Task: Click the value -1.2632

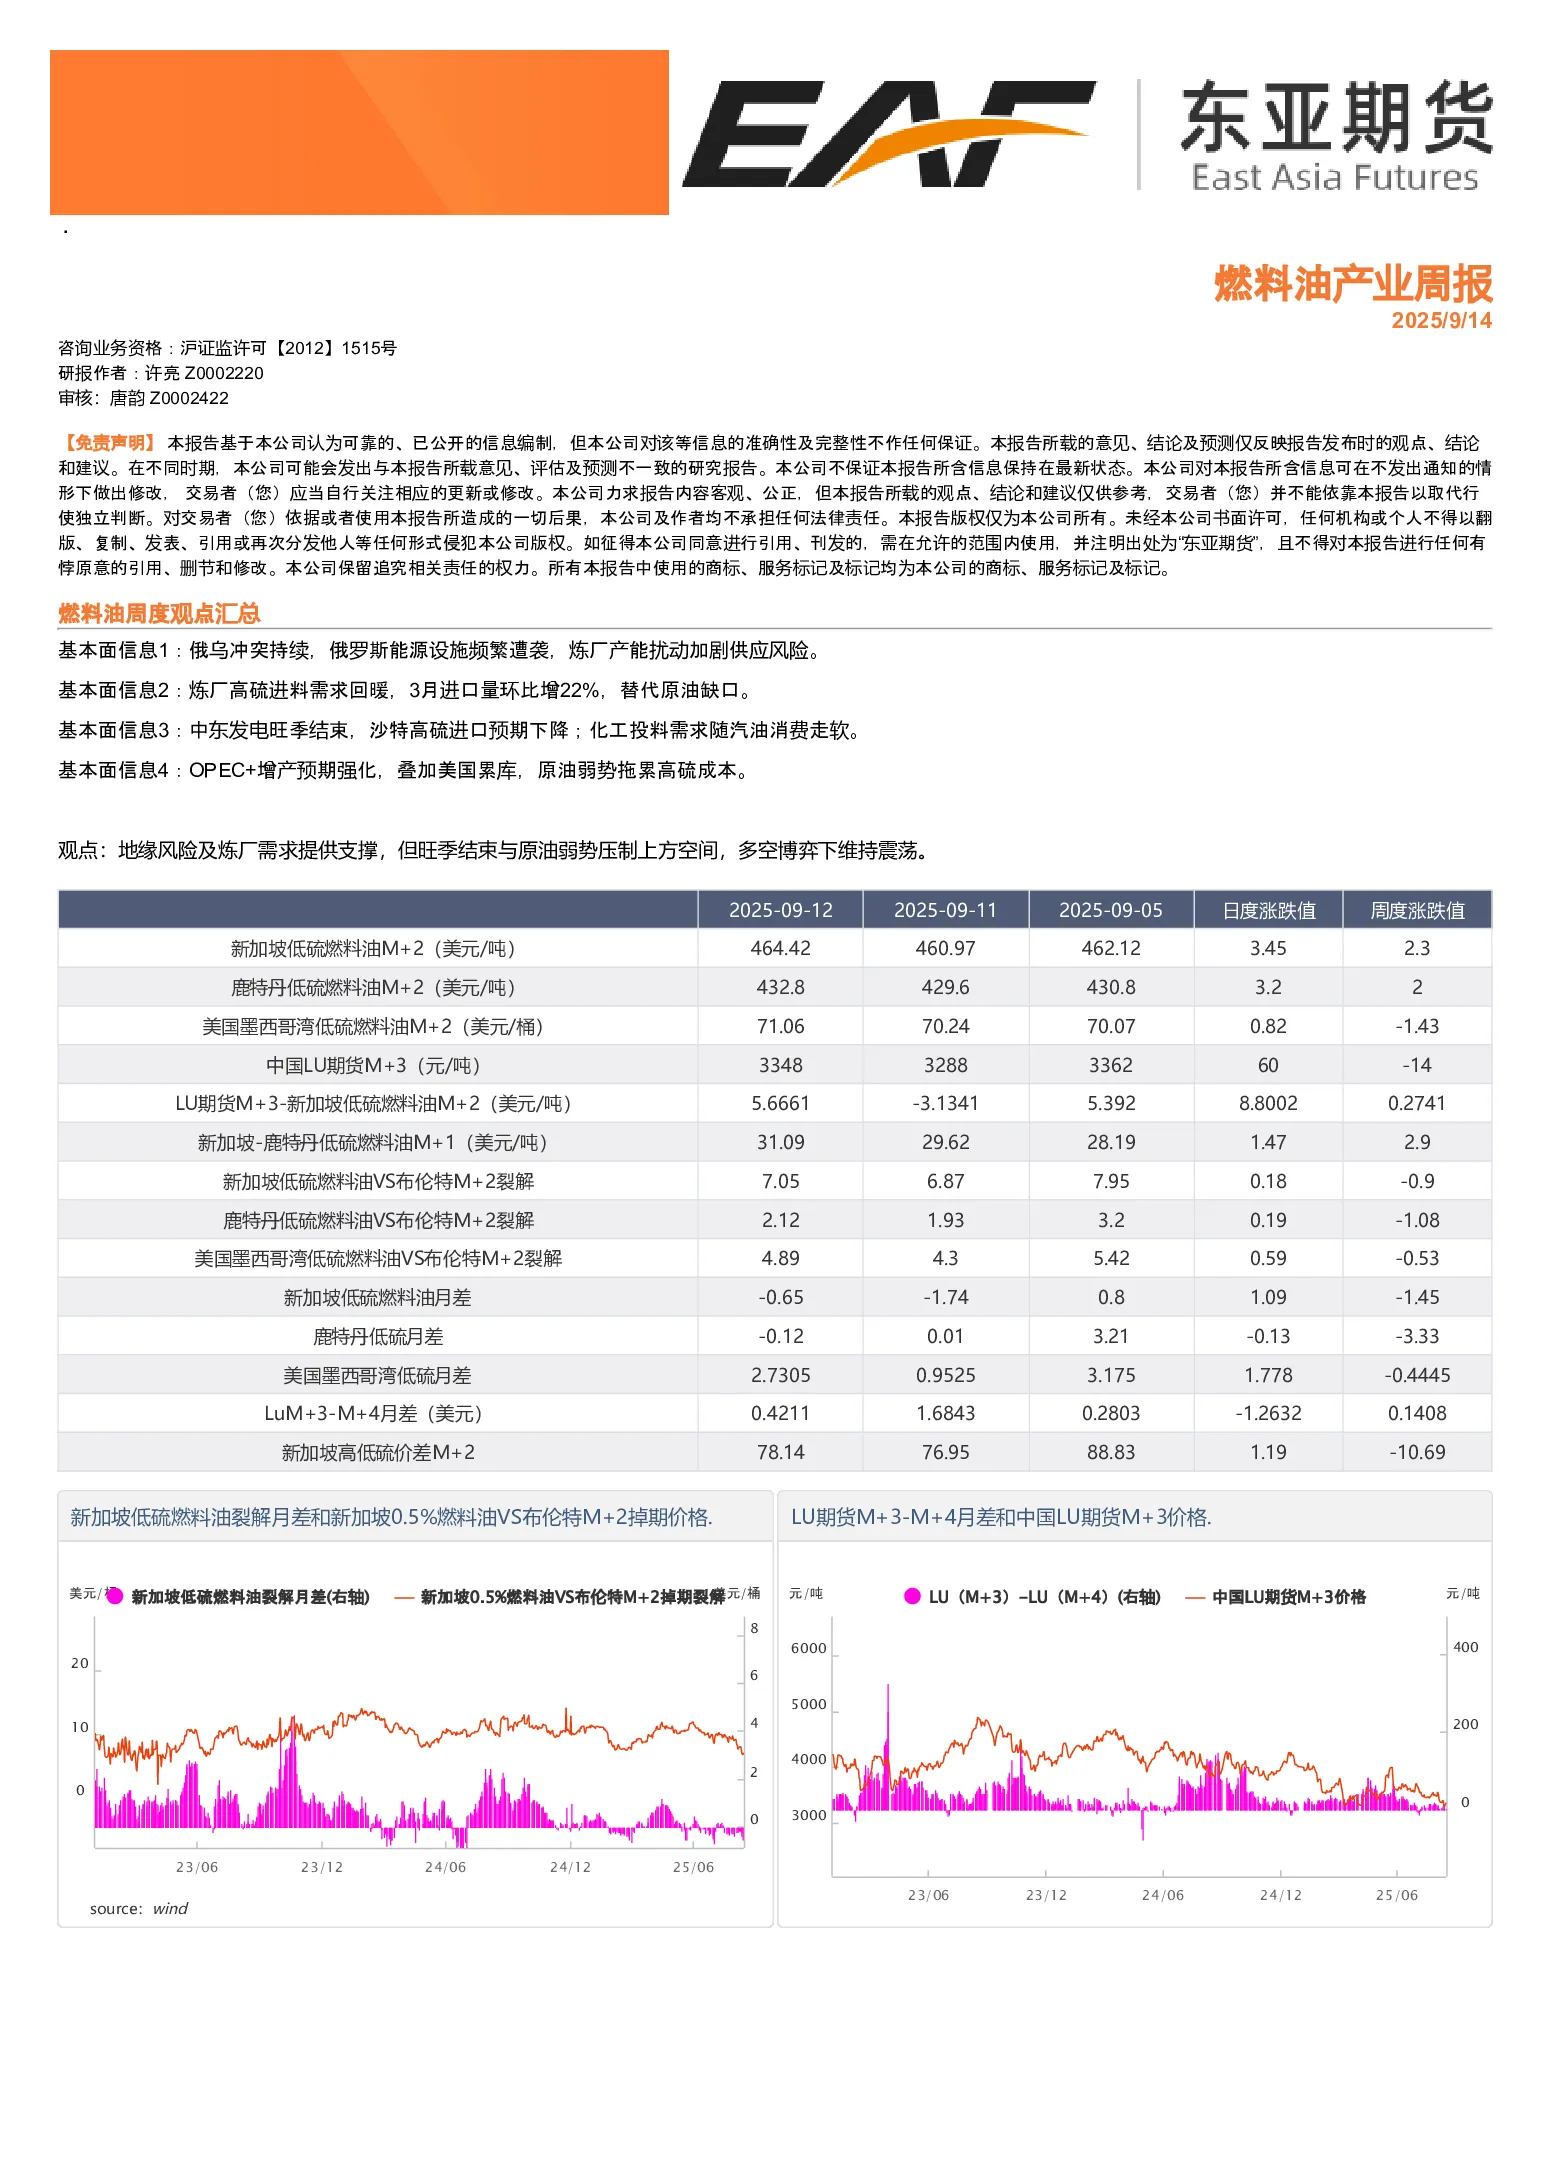Action: [x=1268, y=1413]
